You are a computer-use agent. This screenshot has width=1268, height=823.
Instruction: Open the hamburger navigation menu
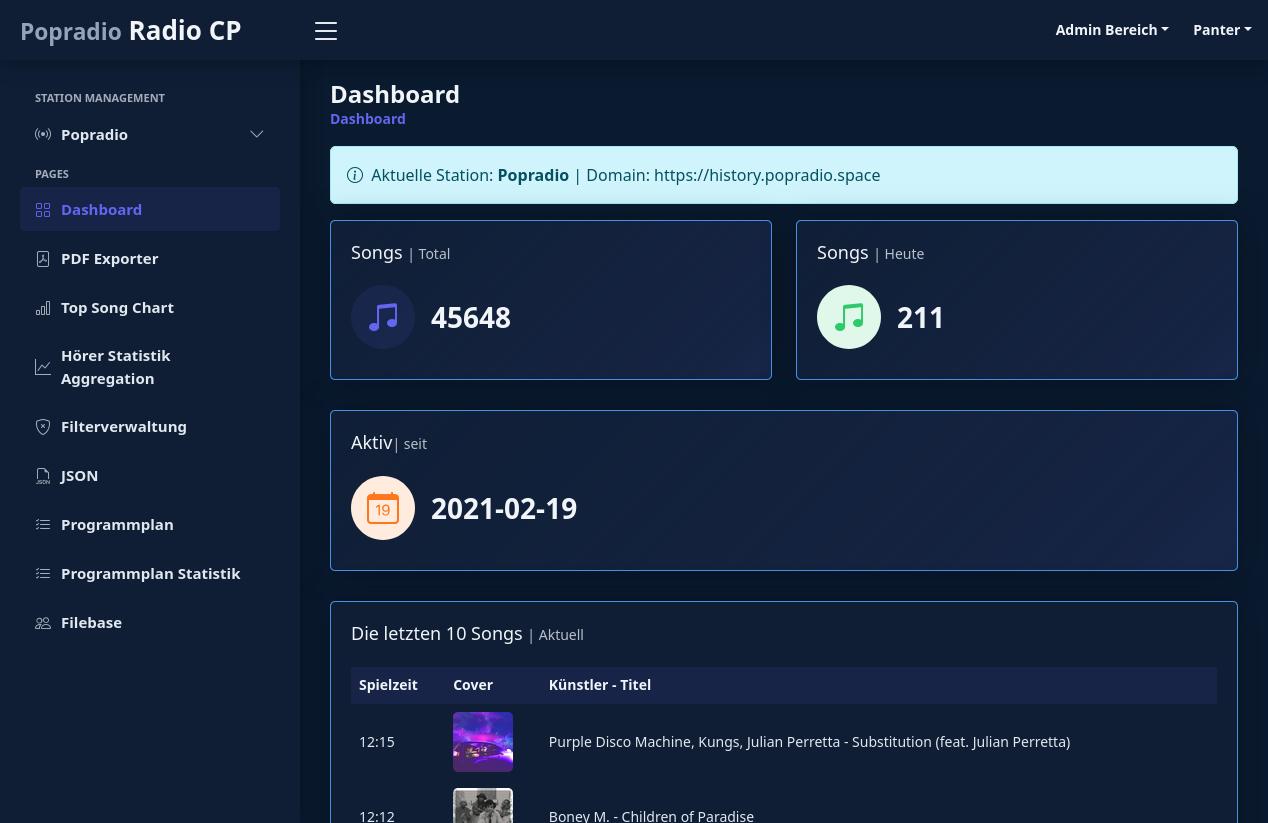(326, 31)
